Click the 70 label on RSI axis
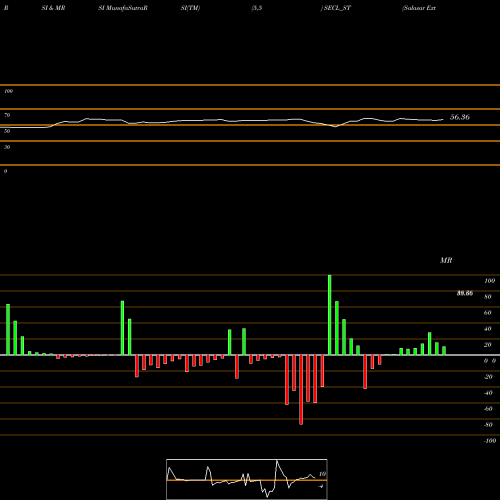 tap(7, 115)
